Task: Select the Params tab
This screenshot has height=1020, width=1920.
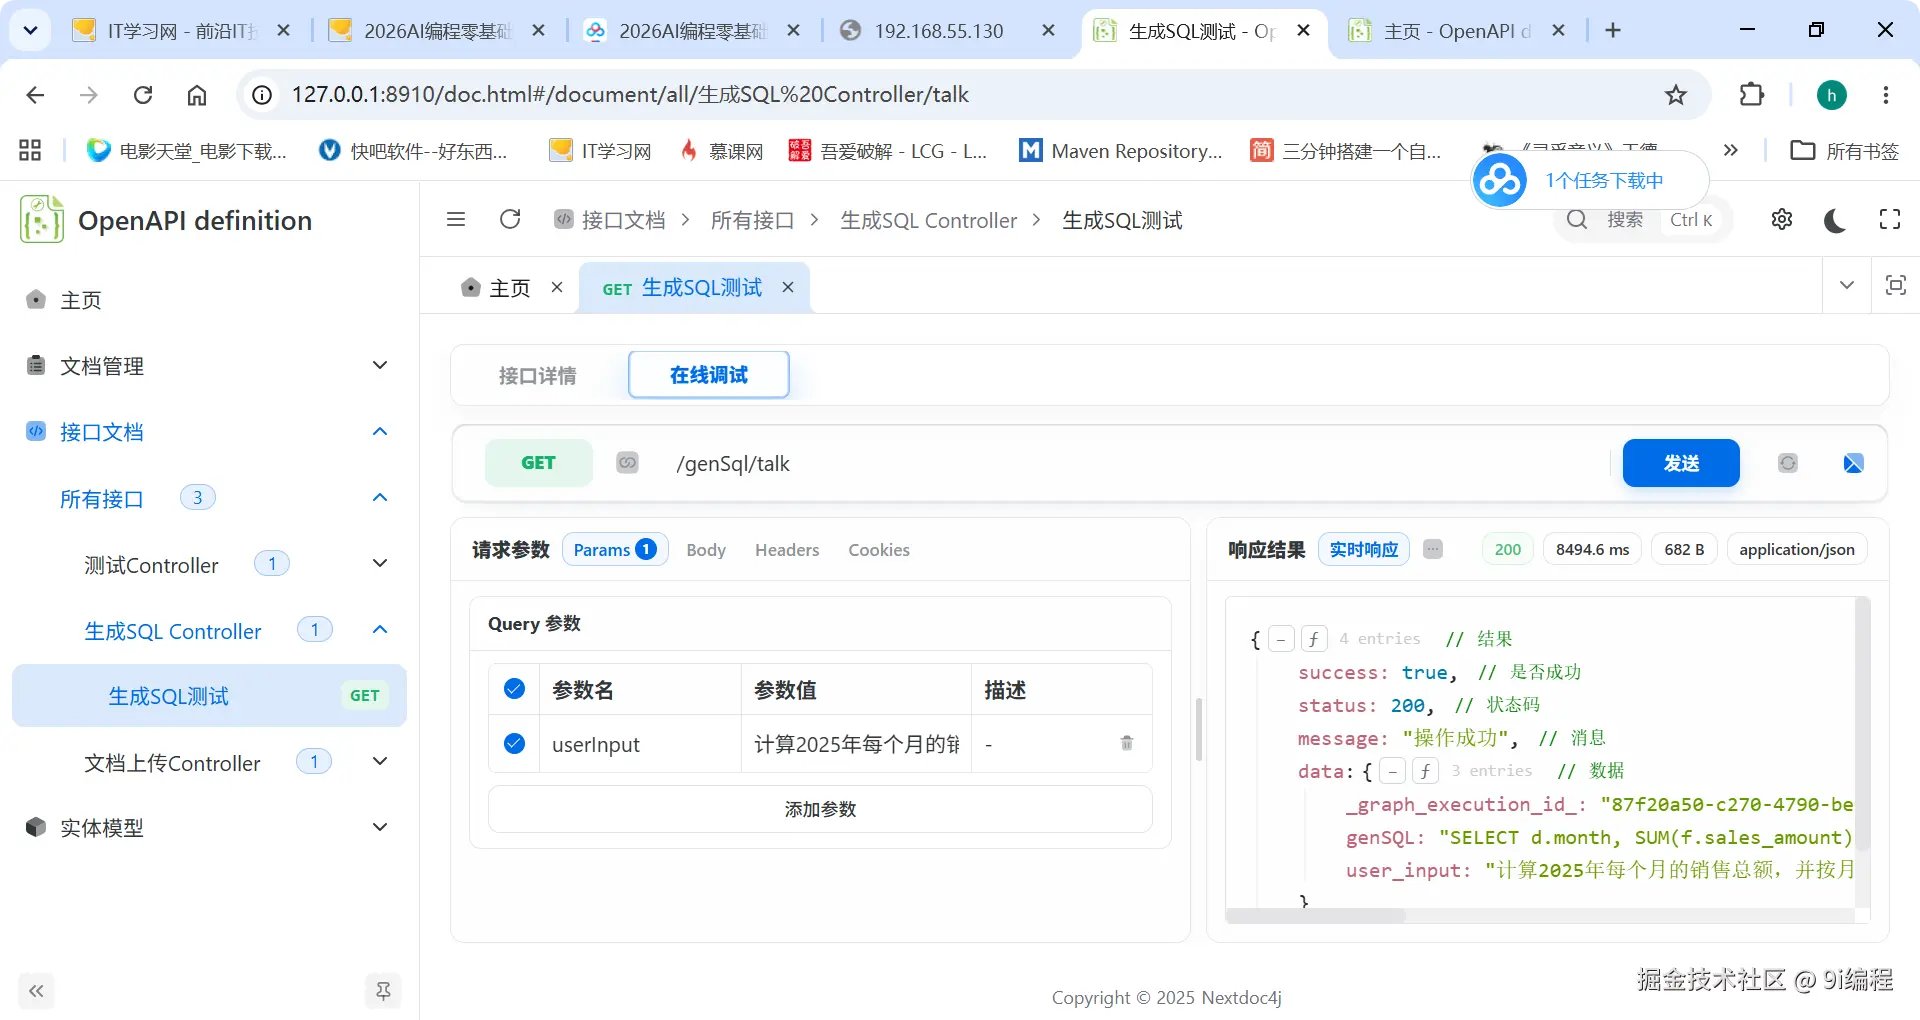Action: (614, 549)
